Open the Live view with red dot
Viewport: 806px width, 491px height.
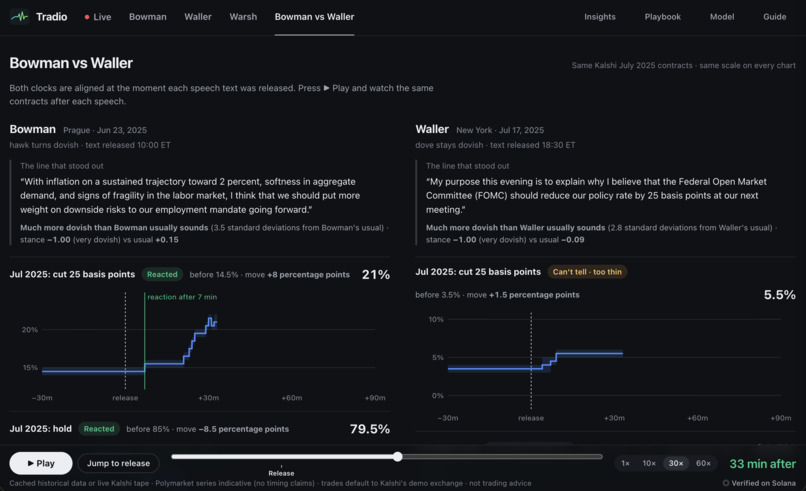click(x=98, y=17)
